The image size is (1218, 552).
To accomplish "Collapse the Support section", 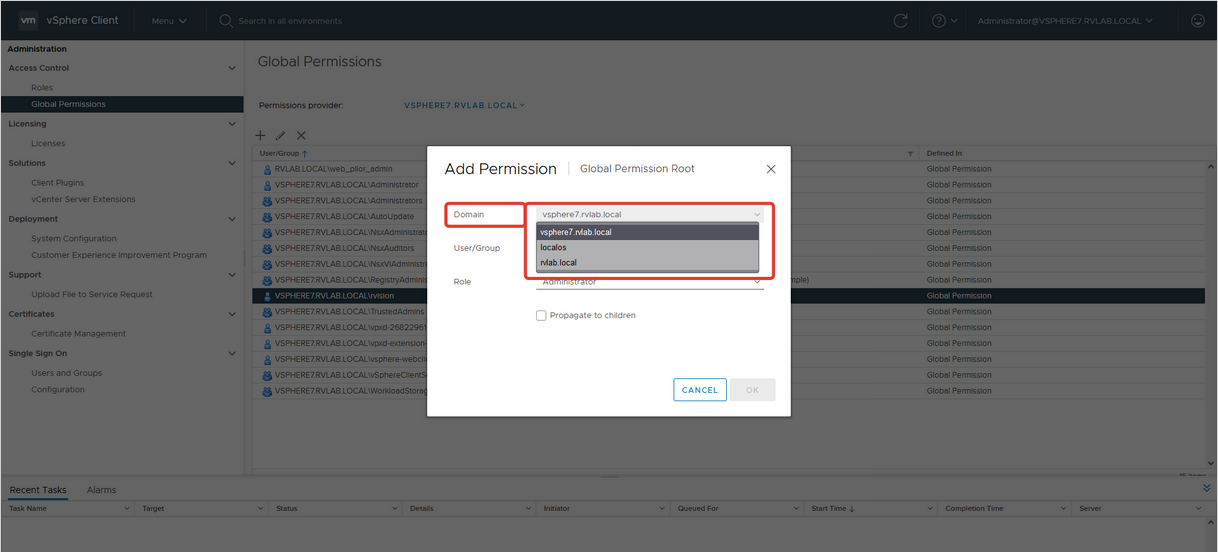I will pyautogui.click(x=232, y=275).
